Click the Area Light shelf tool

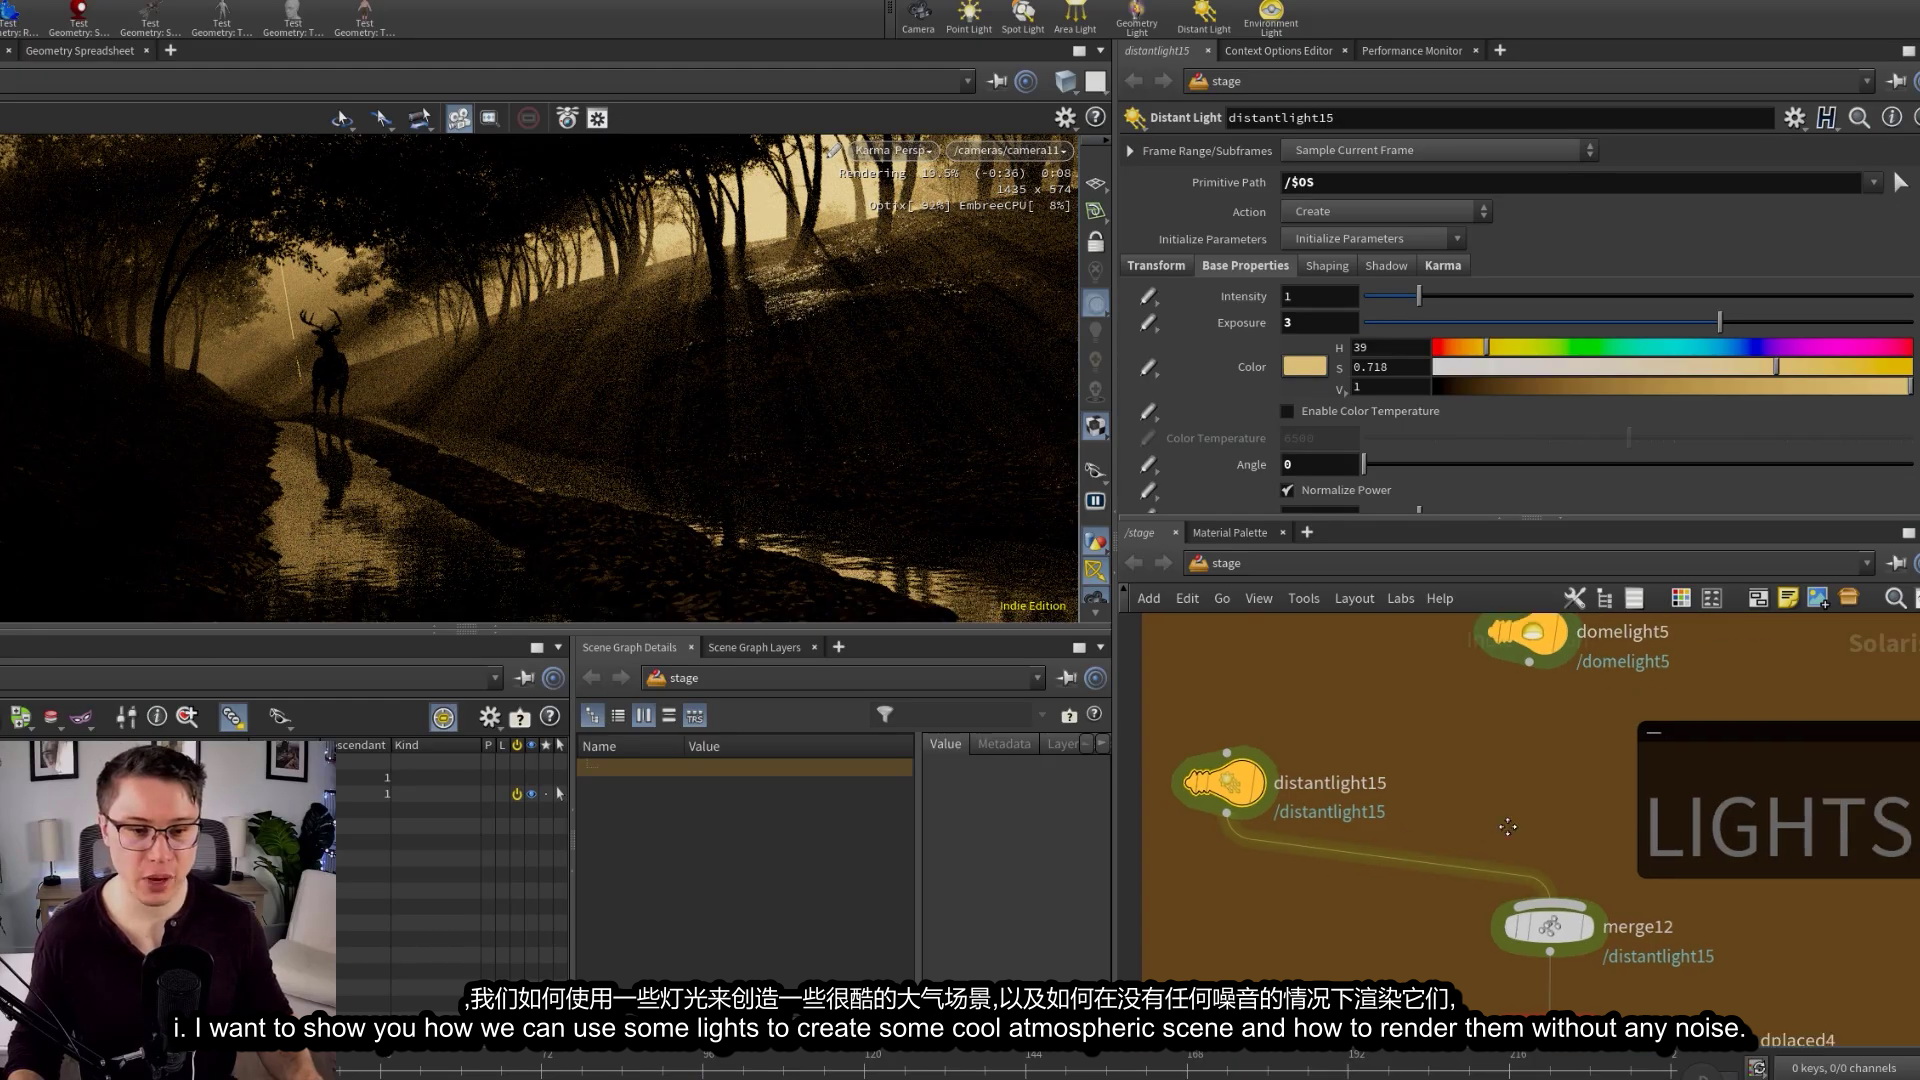point(1075,18)
